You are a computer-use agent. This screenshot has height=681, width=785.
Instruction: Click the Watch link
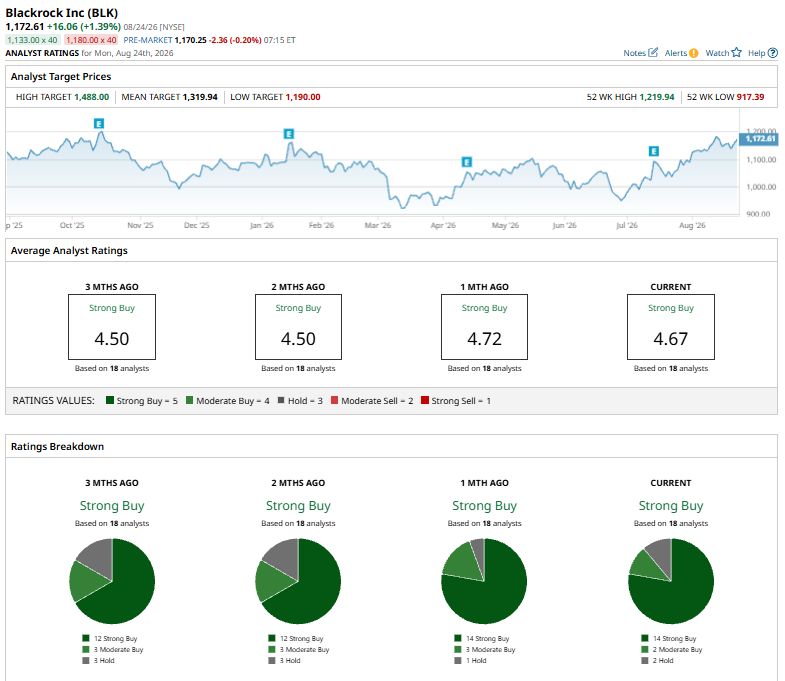coord(717,53)
